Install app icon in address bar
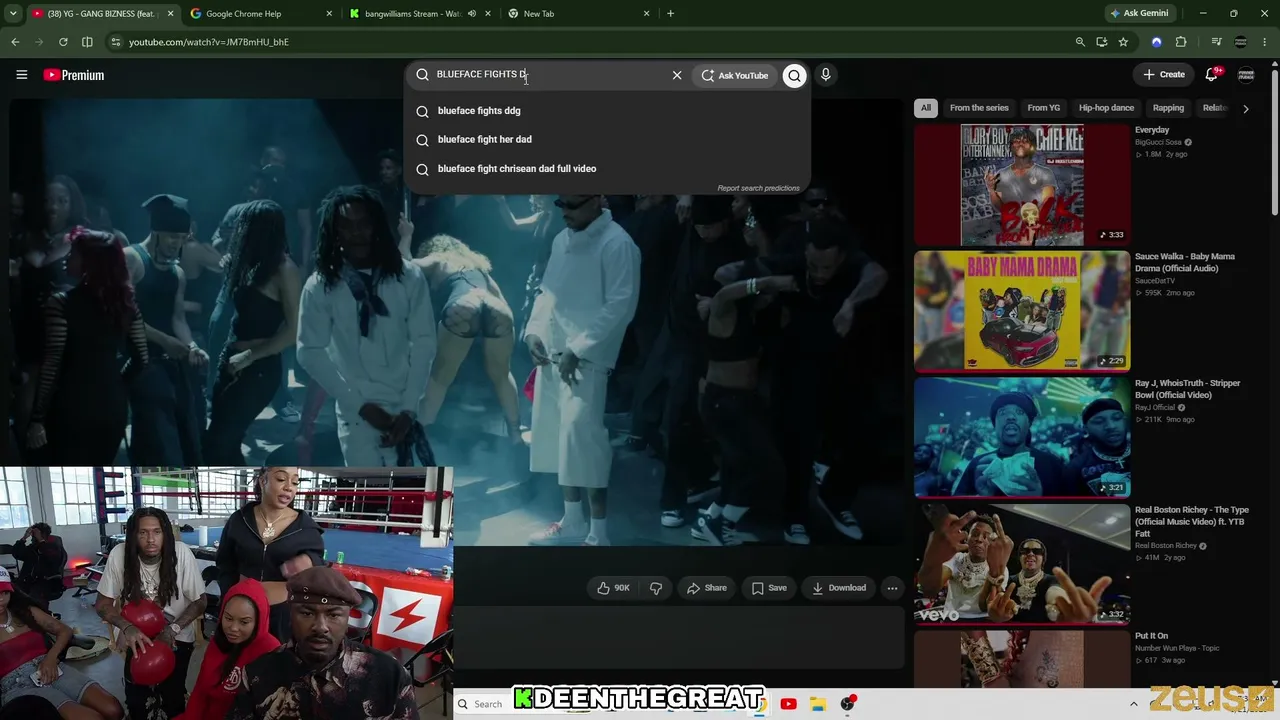The image size is (1280, 720). pyautogui.click(x=1101, y=42)
